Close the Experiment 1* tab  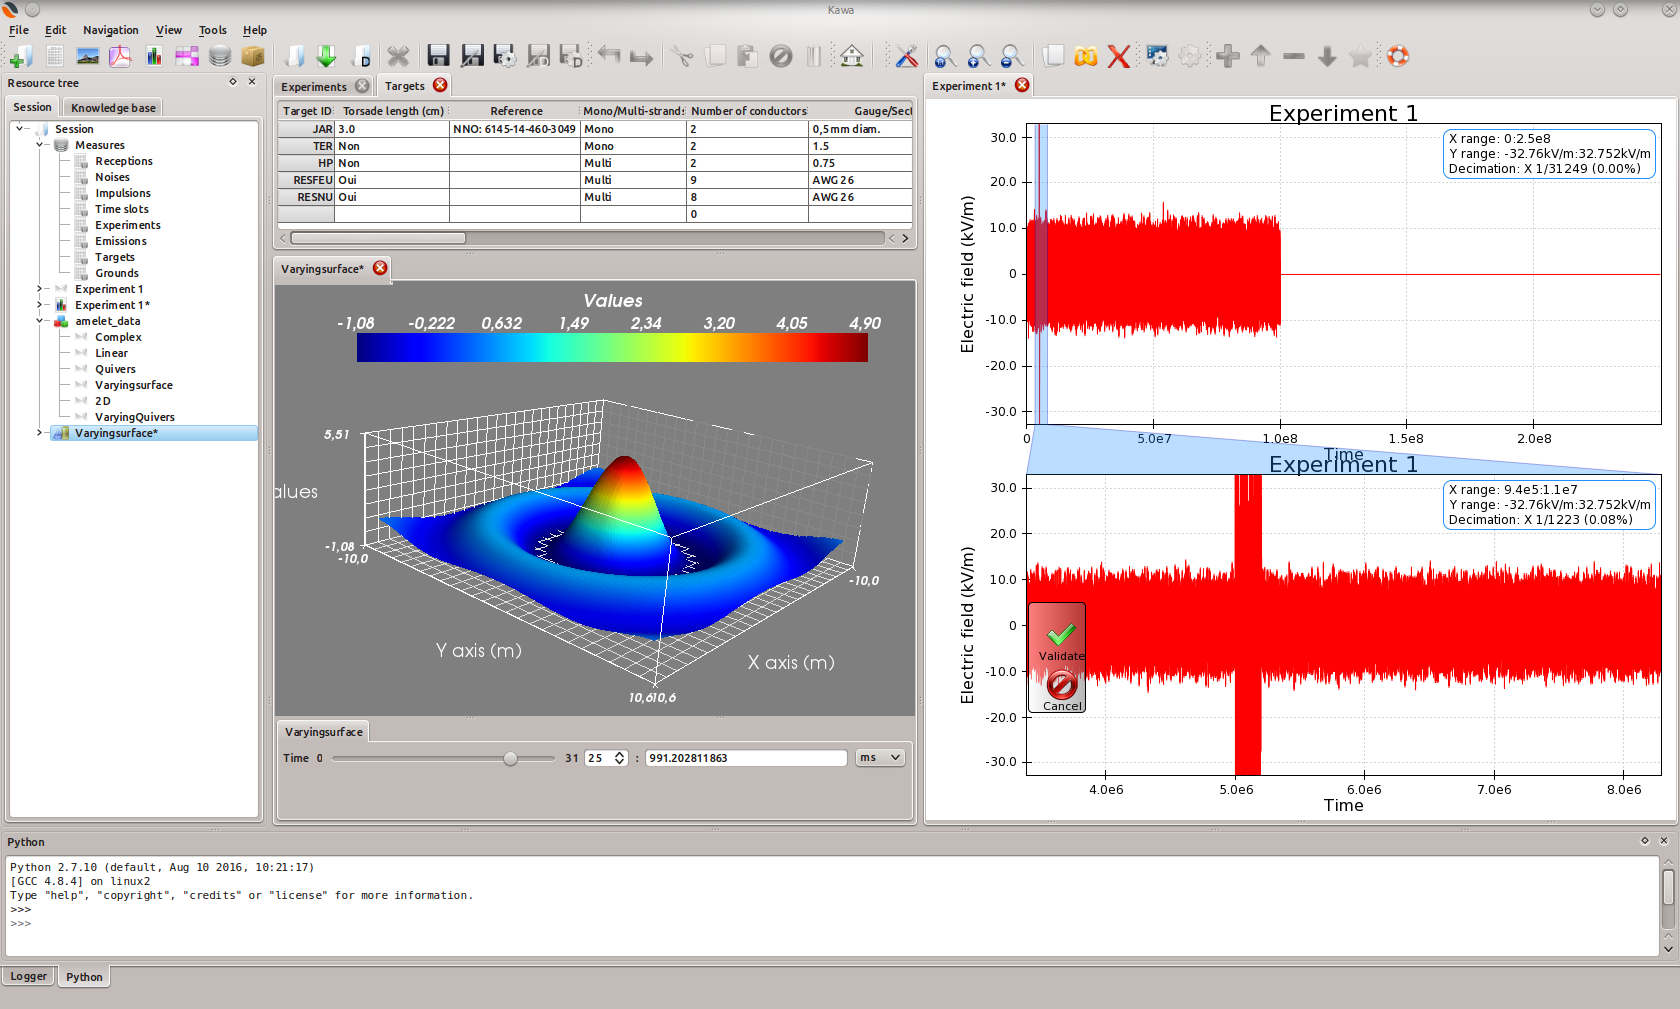click(x=1022, y=85)
